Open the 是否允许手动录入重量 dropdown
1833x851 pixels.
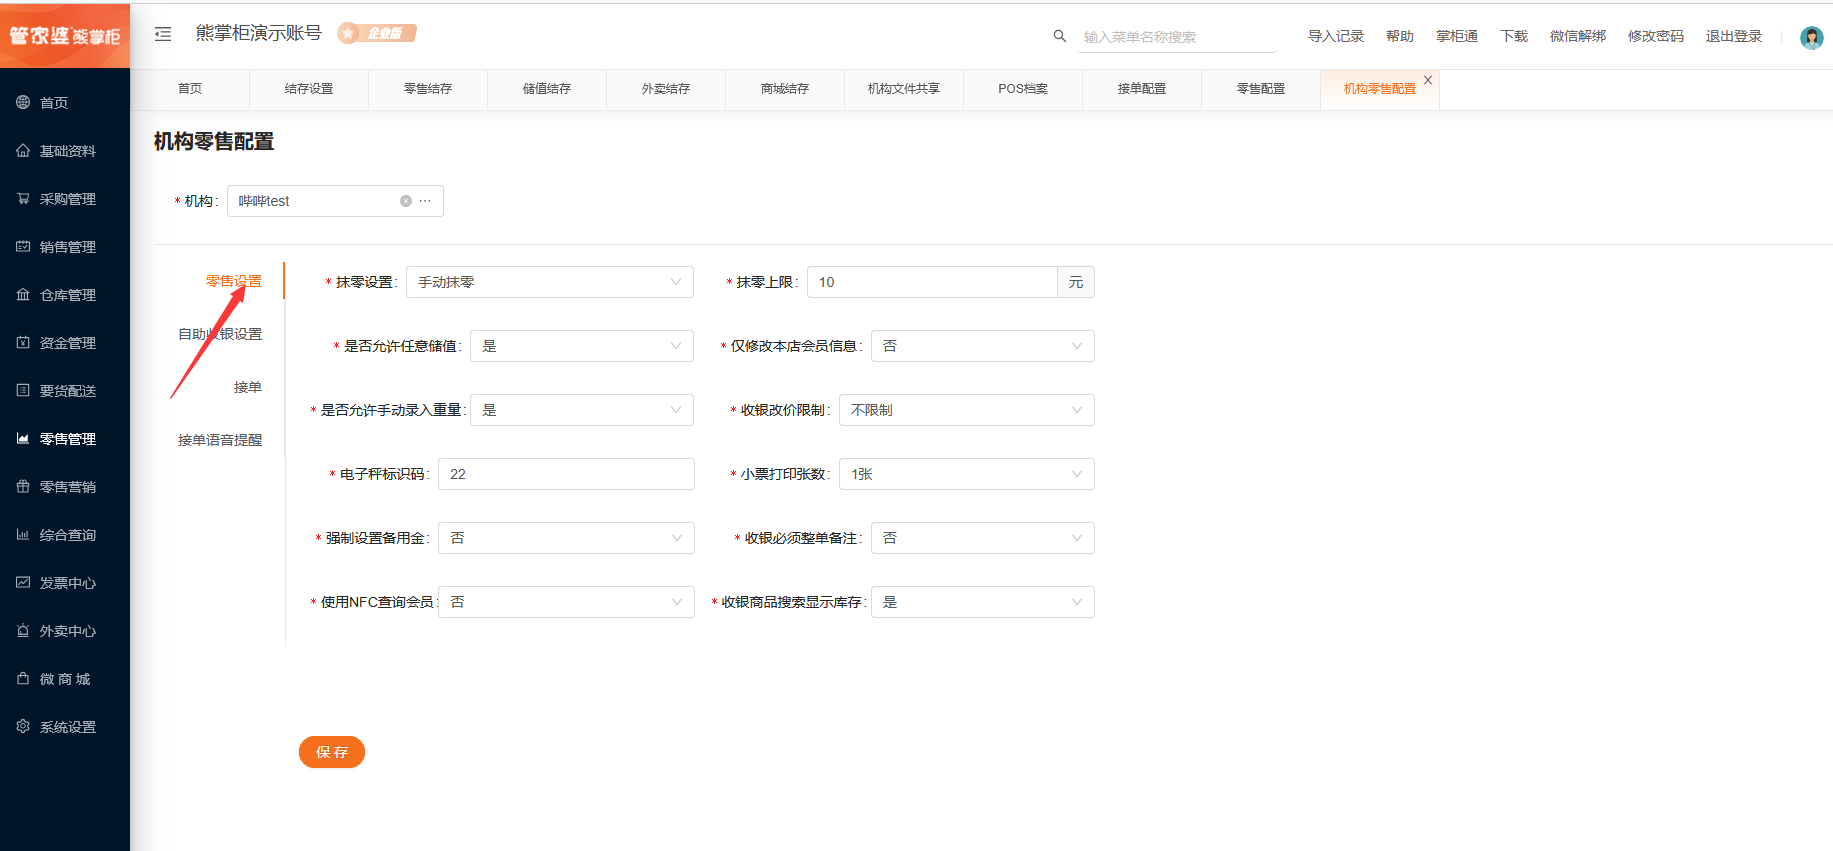click(582, 410)
